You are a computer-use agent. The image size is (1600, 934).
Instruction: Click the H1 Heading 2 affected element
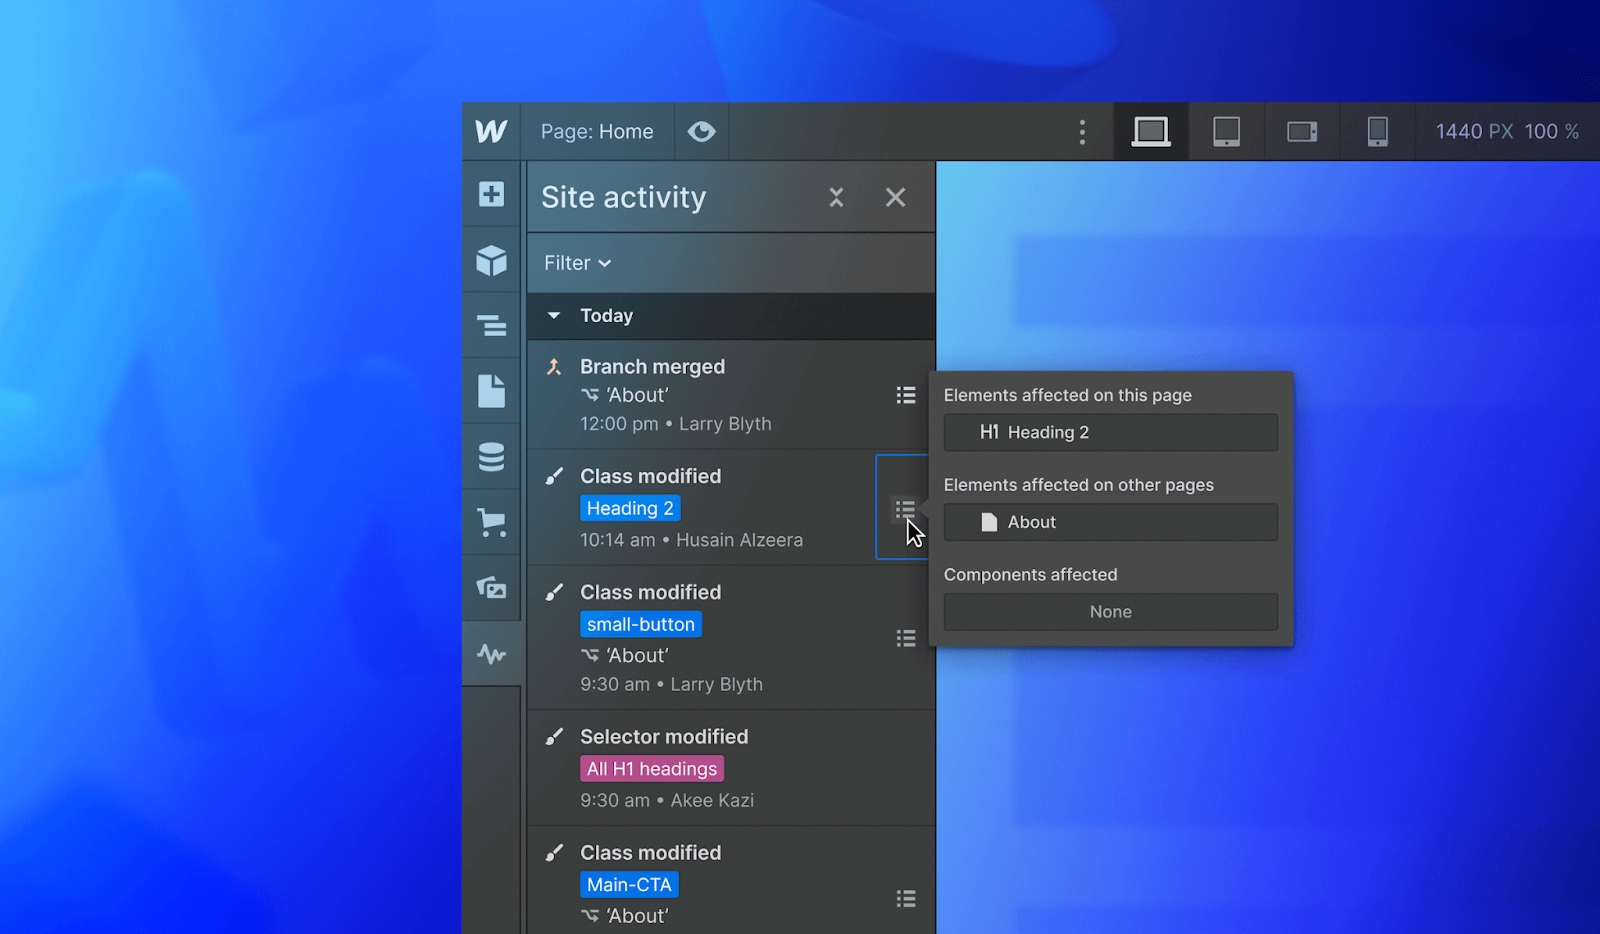[1110, 432]
